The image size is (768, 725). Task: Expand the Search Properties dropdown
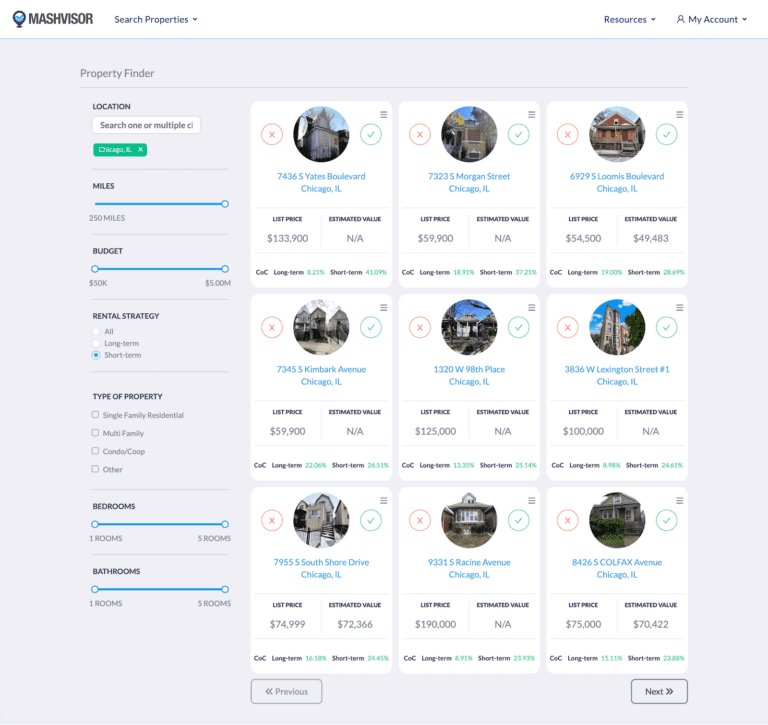[156, 19]
